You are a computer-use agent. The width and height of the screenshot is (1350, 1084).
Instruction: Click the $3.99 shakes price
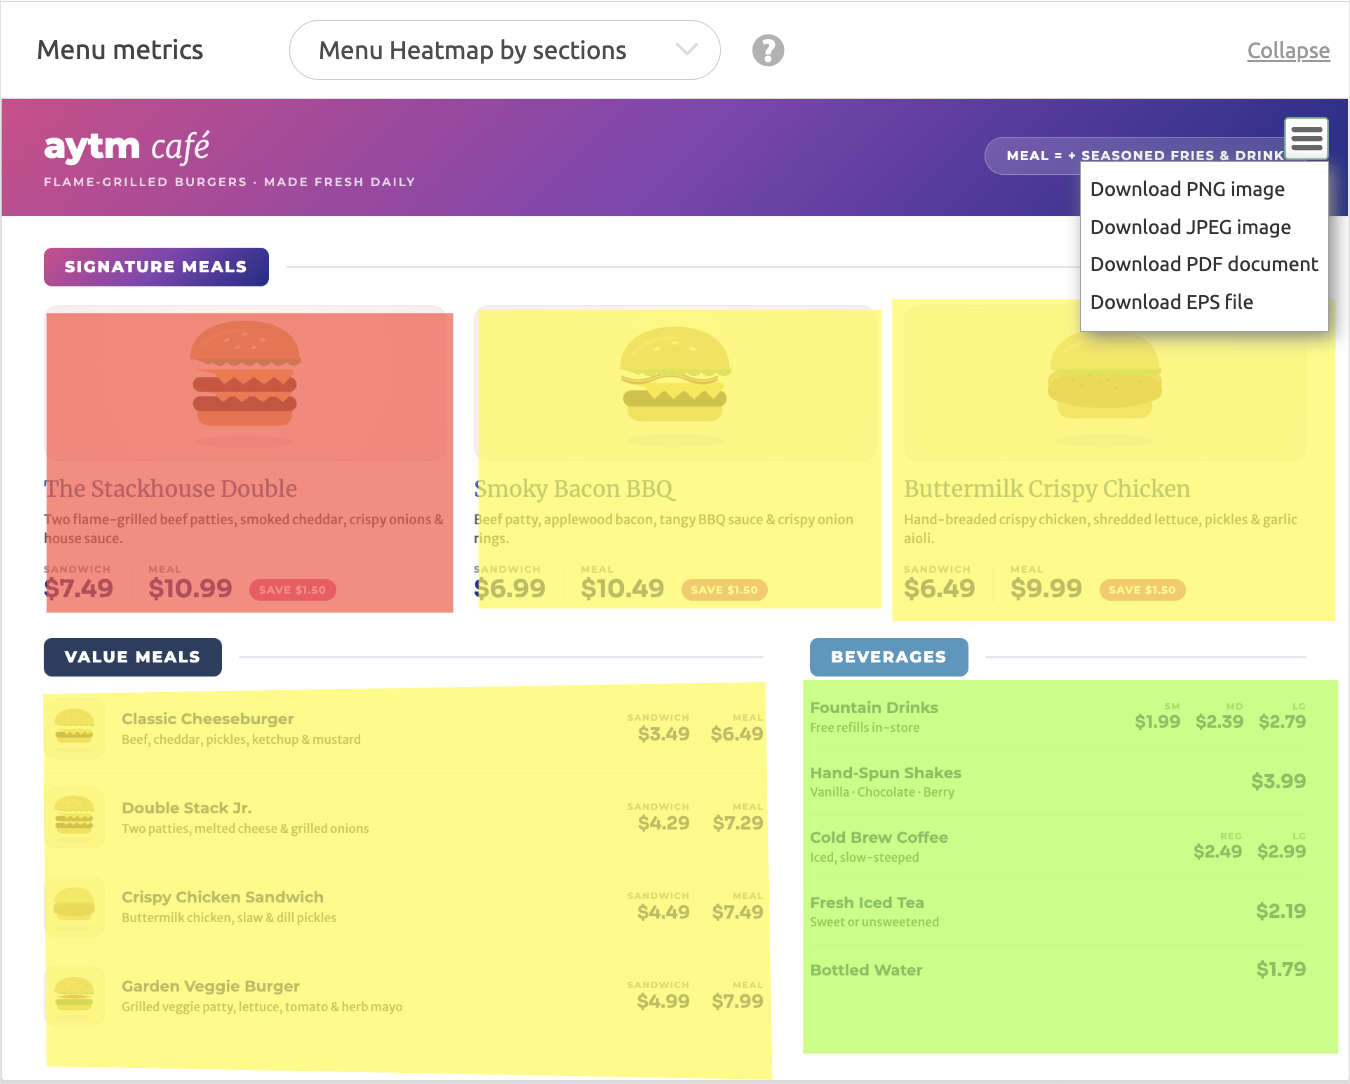coord(1278,781)
